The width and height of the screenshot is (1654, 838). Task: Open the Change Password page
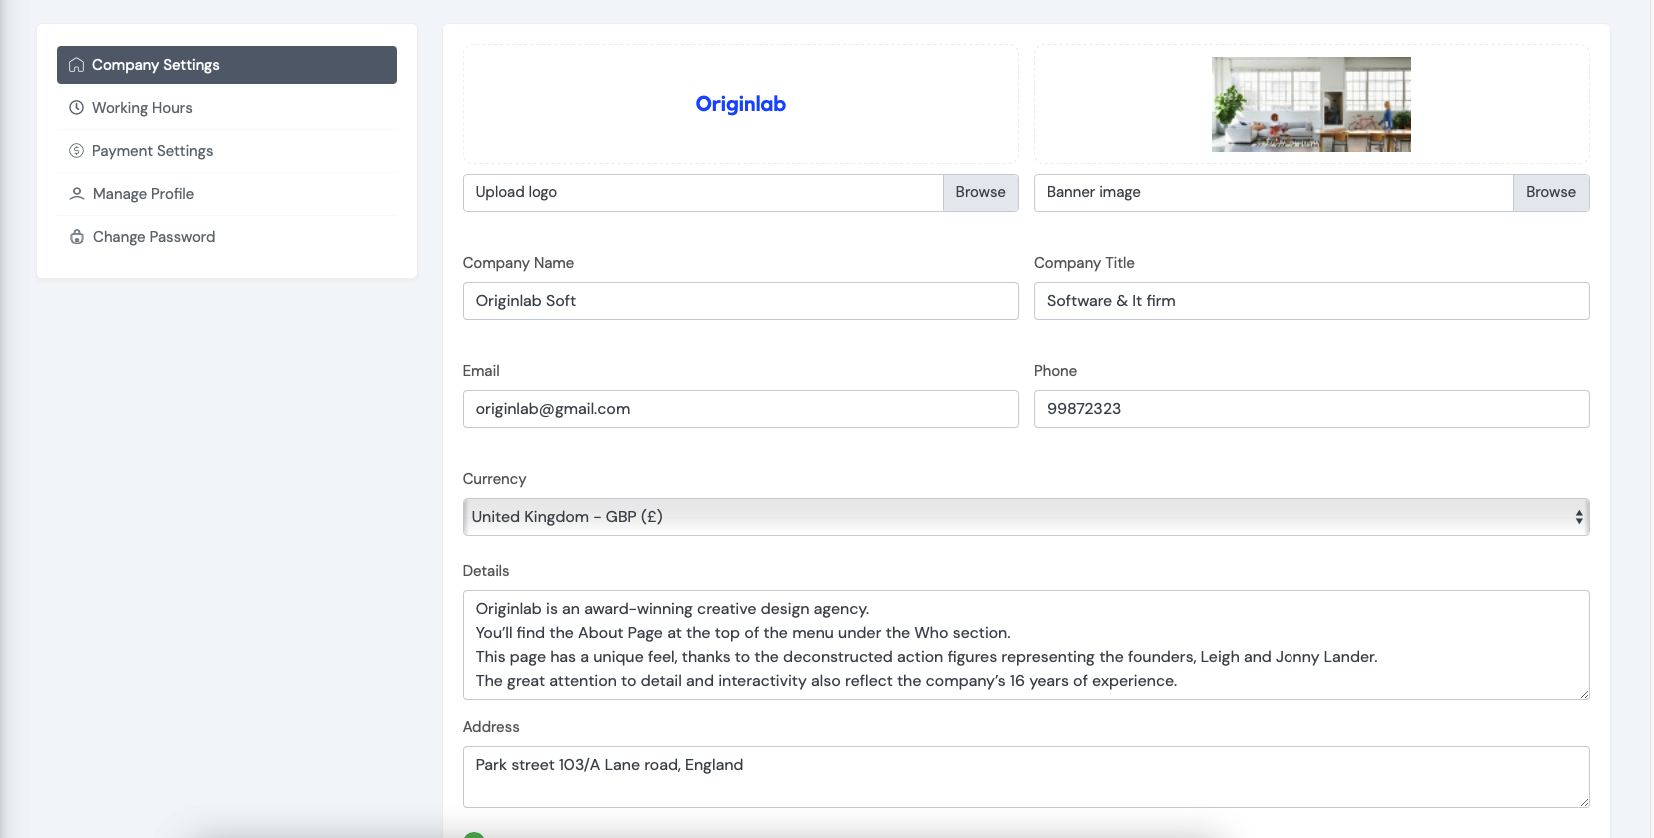[227, 237]
